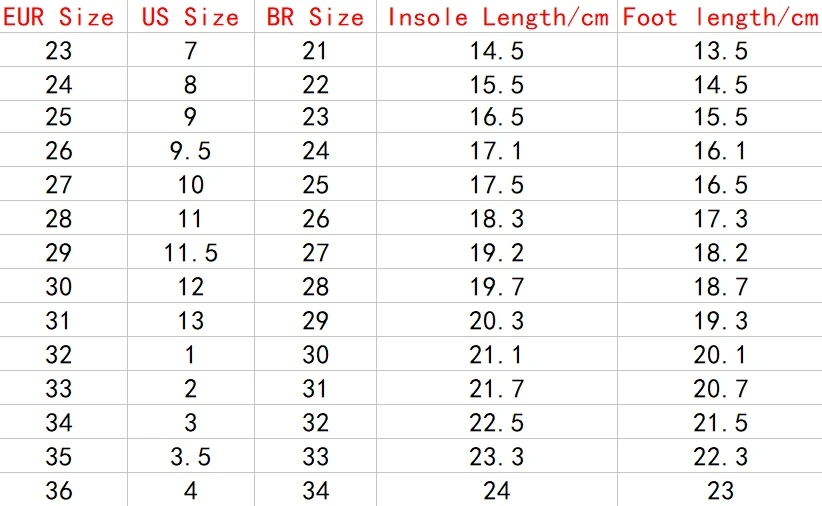The image size is (822, 506).
Task: Click EUR size 23 cell
Action: 63,50
